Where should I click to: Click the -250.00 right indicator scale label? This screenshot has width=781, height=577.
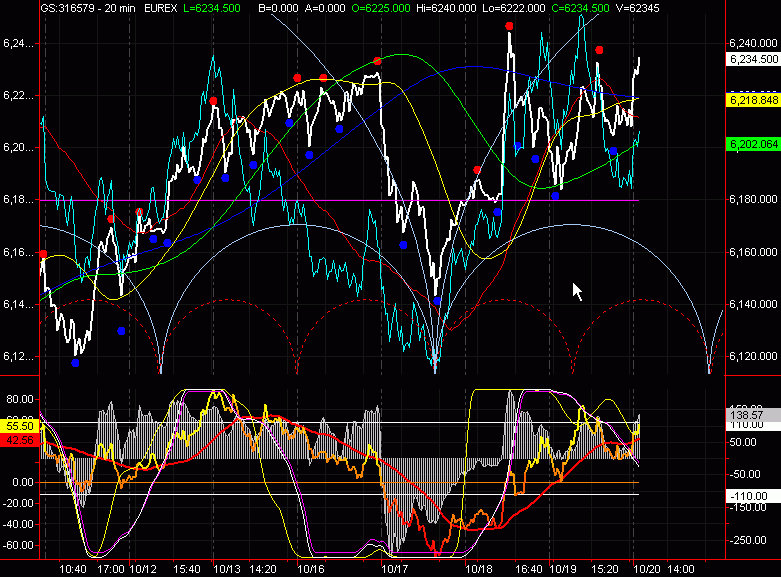(748, 540)
